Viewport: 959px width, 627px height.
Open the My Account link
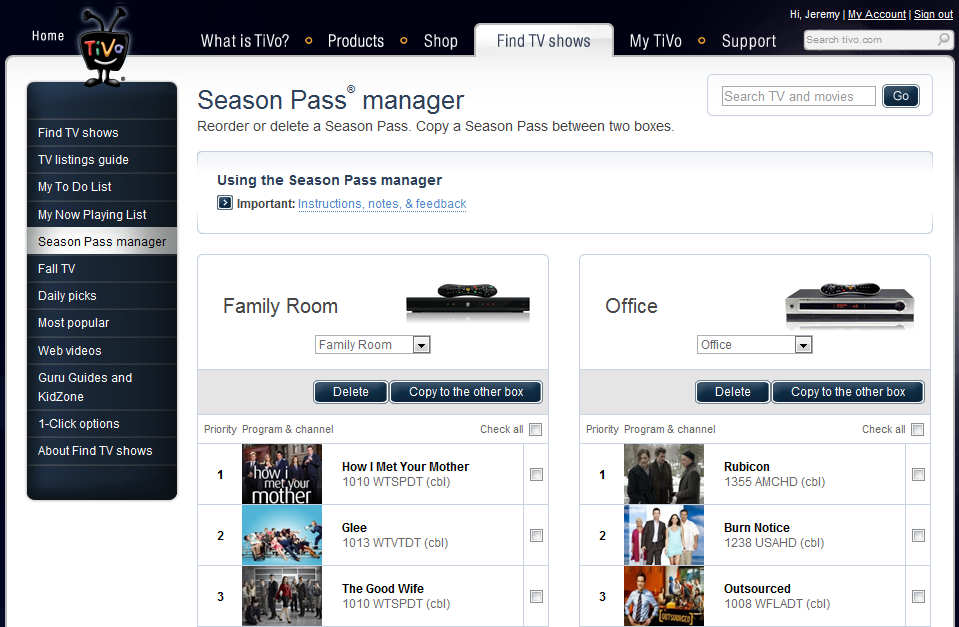(x=876, y=14)
